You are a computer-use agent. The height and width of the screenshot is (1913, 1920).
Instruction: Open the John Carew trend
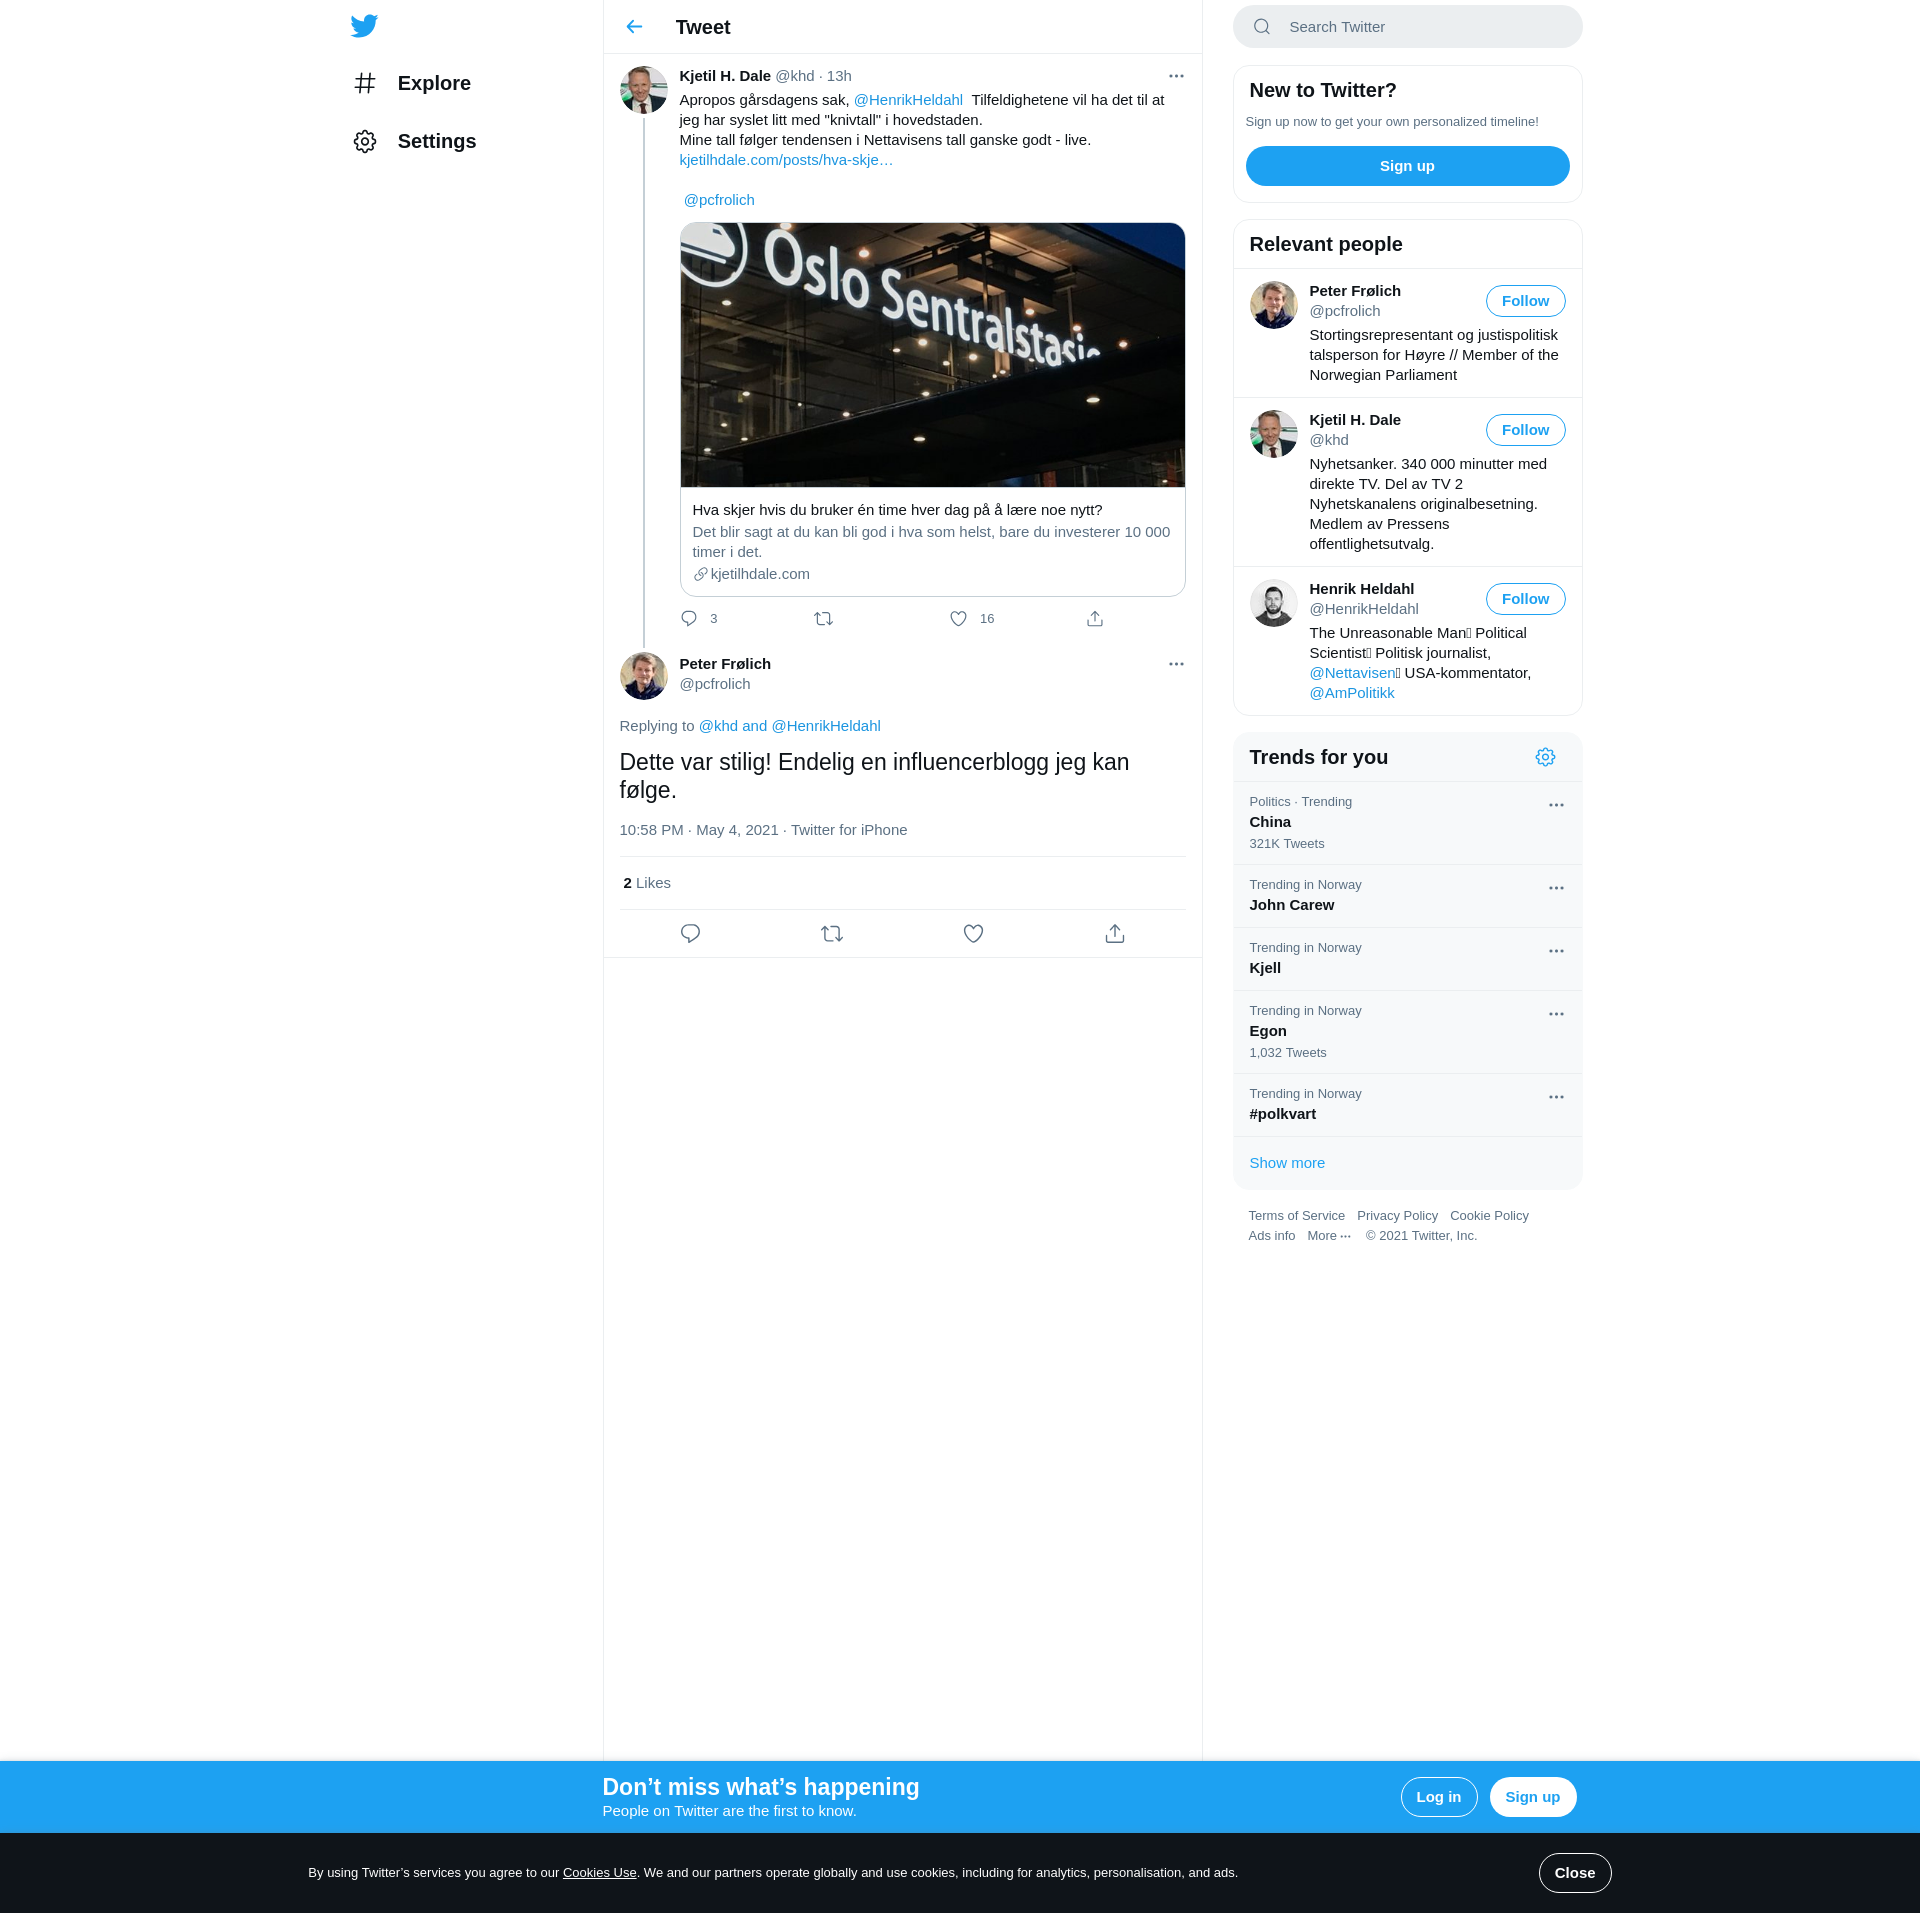1407,896
